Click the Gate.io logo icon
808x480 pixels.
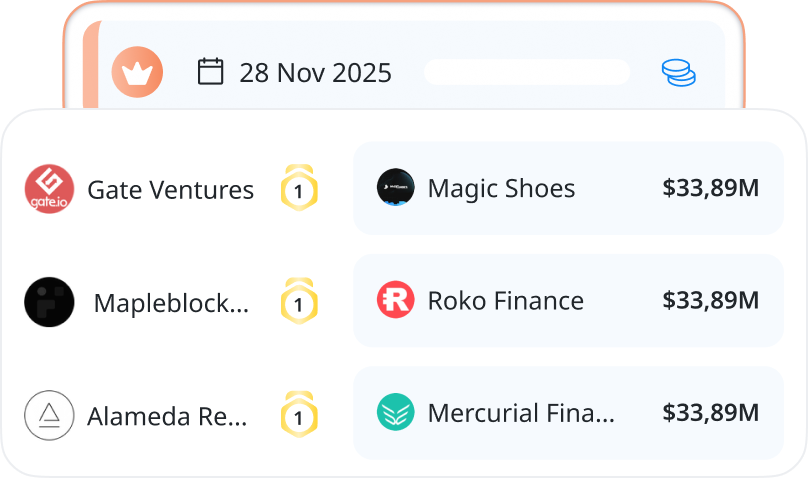49,189
